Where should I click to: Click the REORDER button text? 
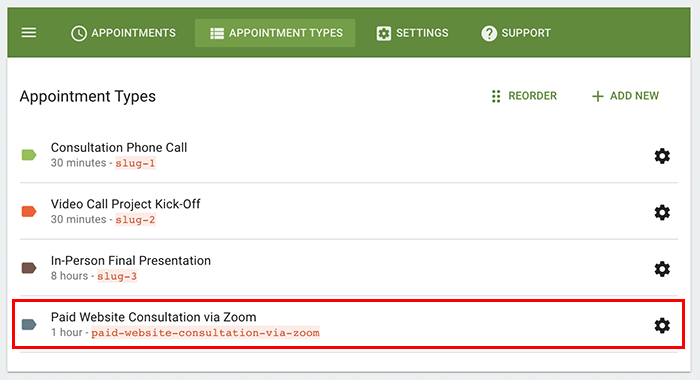click(533, 96)
